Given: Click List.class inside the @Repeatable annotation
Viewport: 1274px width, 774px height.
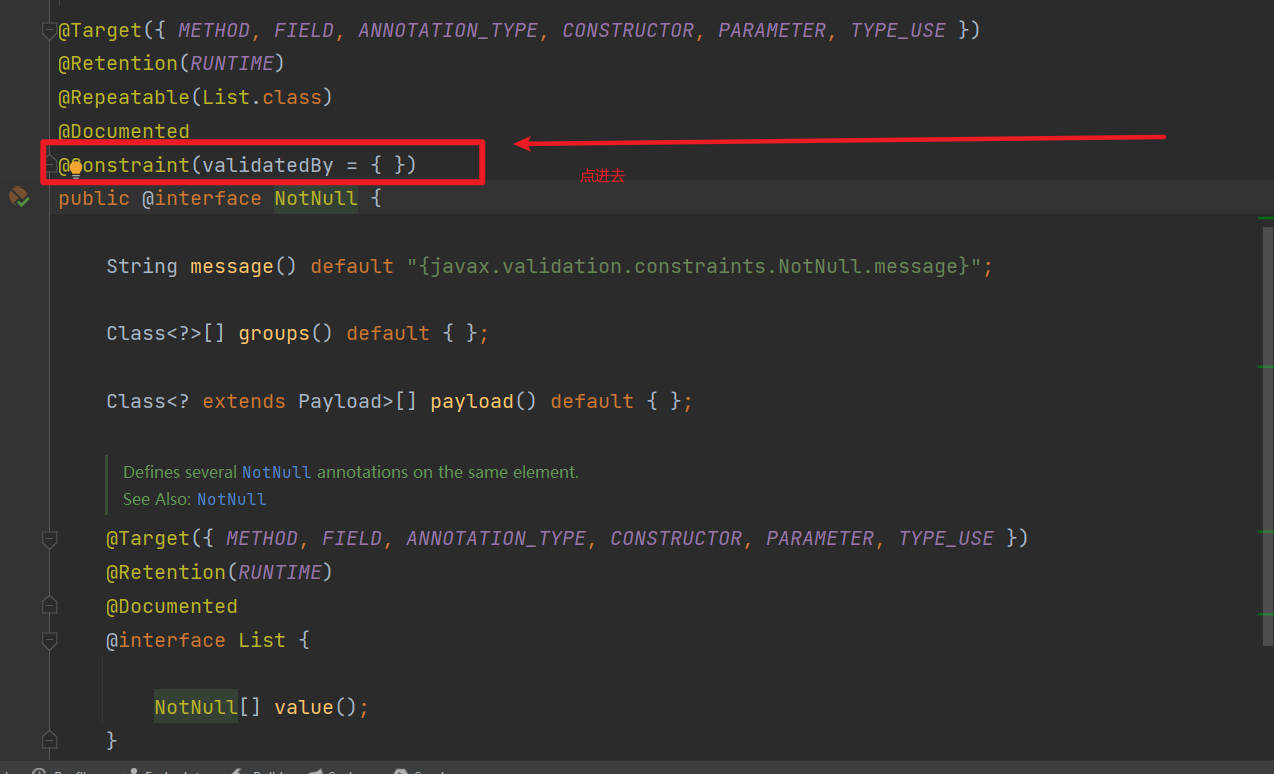Looking at the screenshot, I should [x=262, y=97].
